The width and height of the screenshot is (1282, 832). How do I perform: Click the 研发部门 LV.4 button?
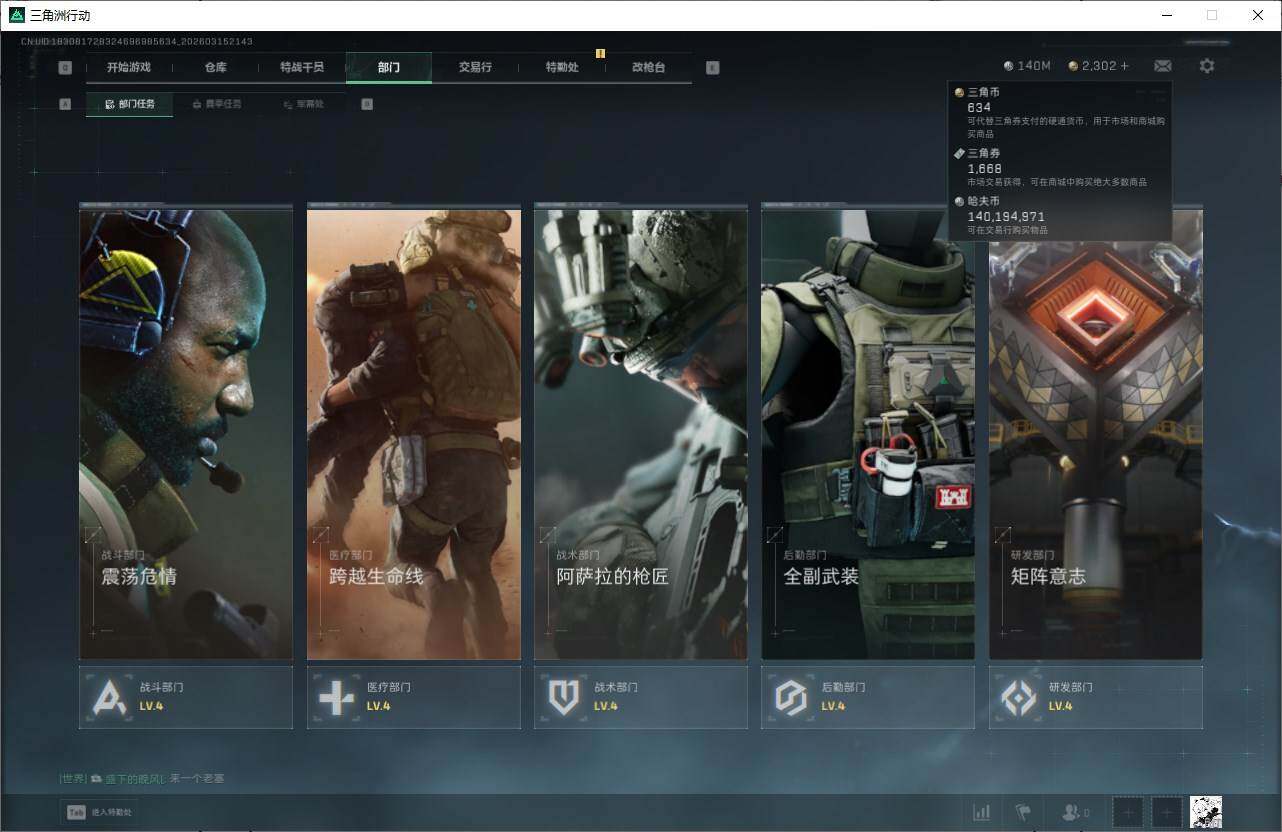pyautogui.click(x=1095, y=697)
